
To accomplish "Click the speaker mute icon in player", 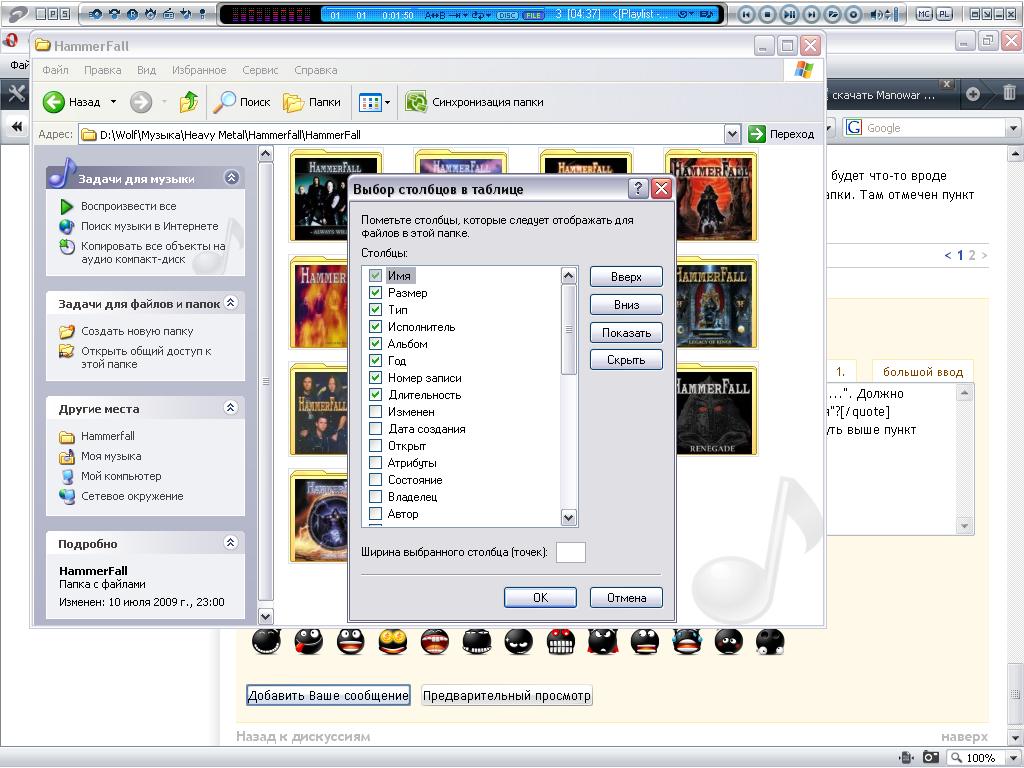I will pos(876,14).
